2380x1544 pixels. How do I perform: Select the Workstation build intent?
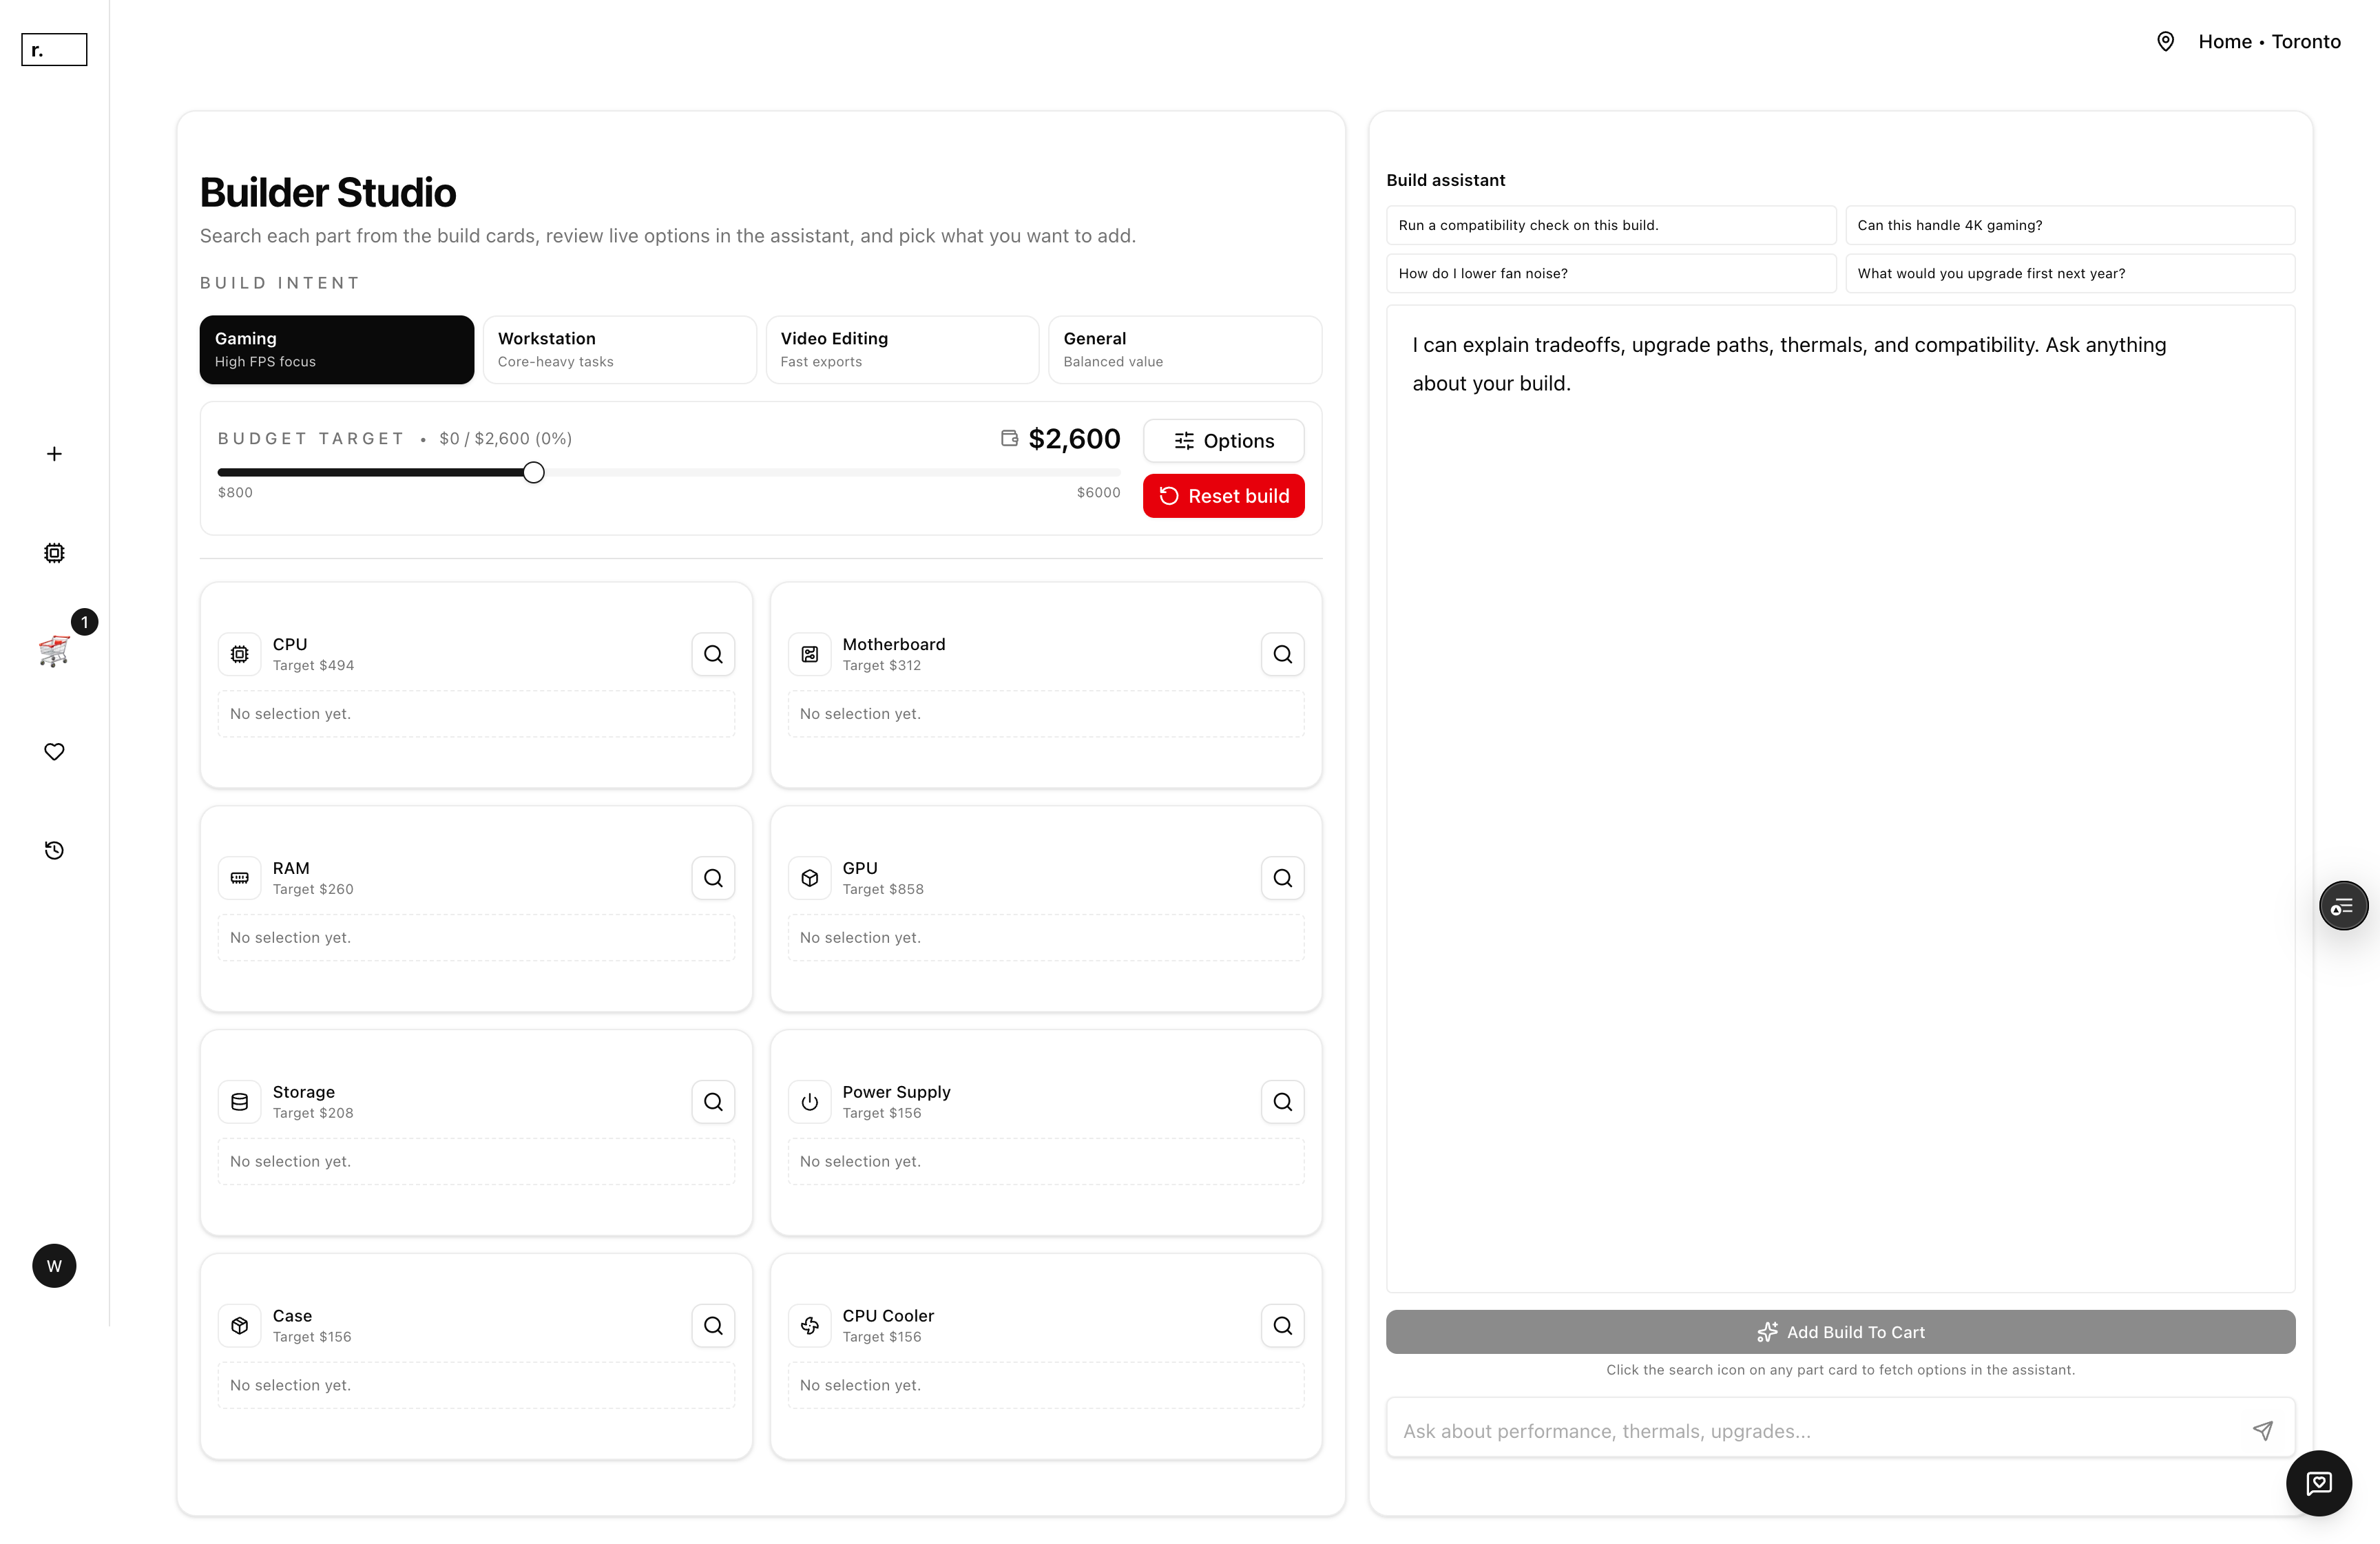(619, 349)
